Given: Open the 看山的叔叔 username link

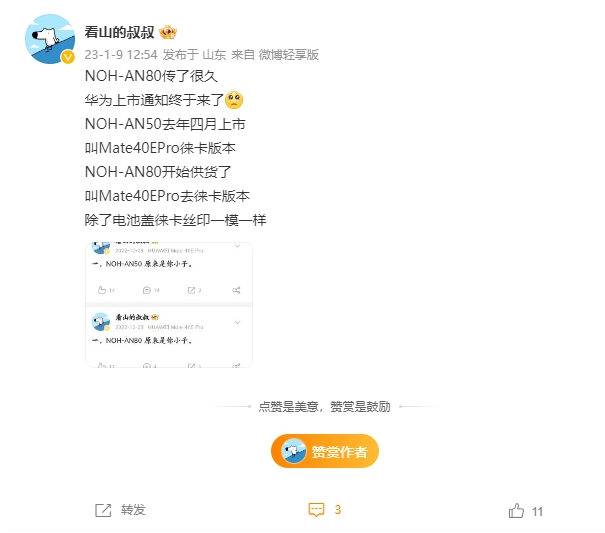Looking at the screenshot, I should (x=120, y=32).
